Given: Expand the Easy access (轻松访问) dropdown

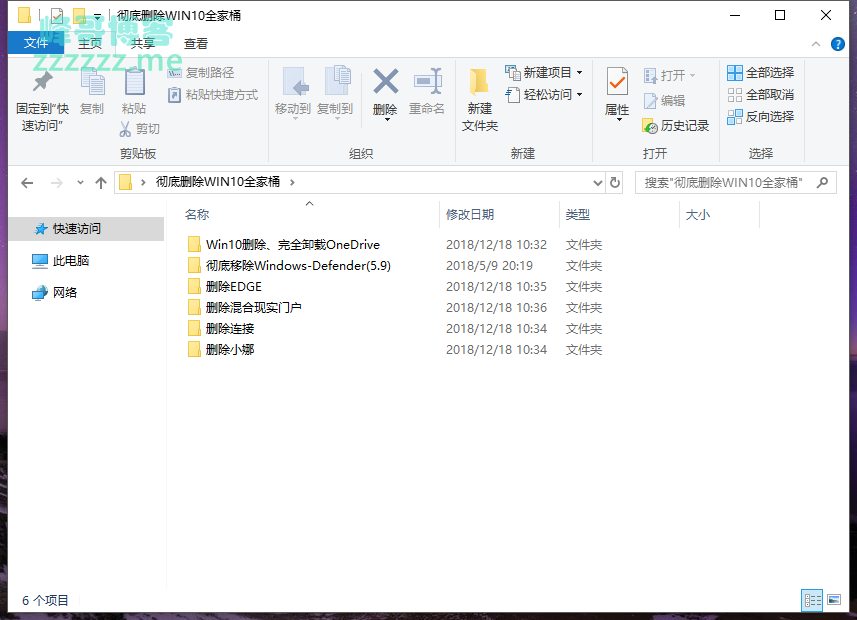Looking at the screenshot, I should (x=579, y=95).
